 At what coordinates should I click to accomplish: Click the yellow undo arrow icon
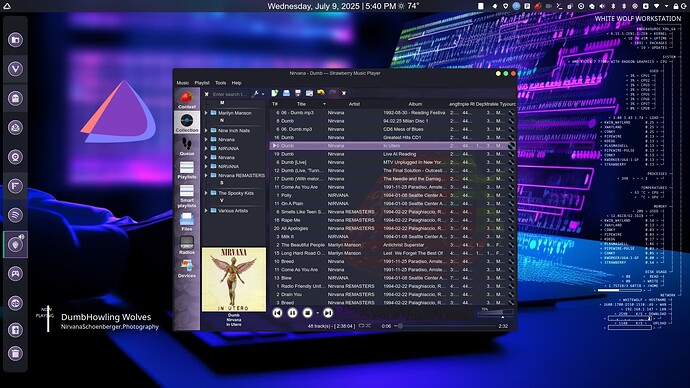click(321, 93)
